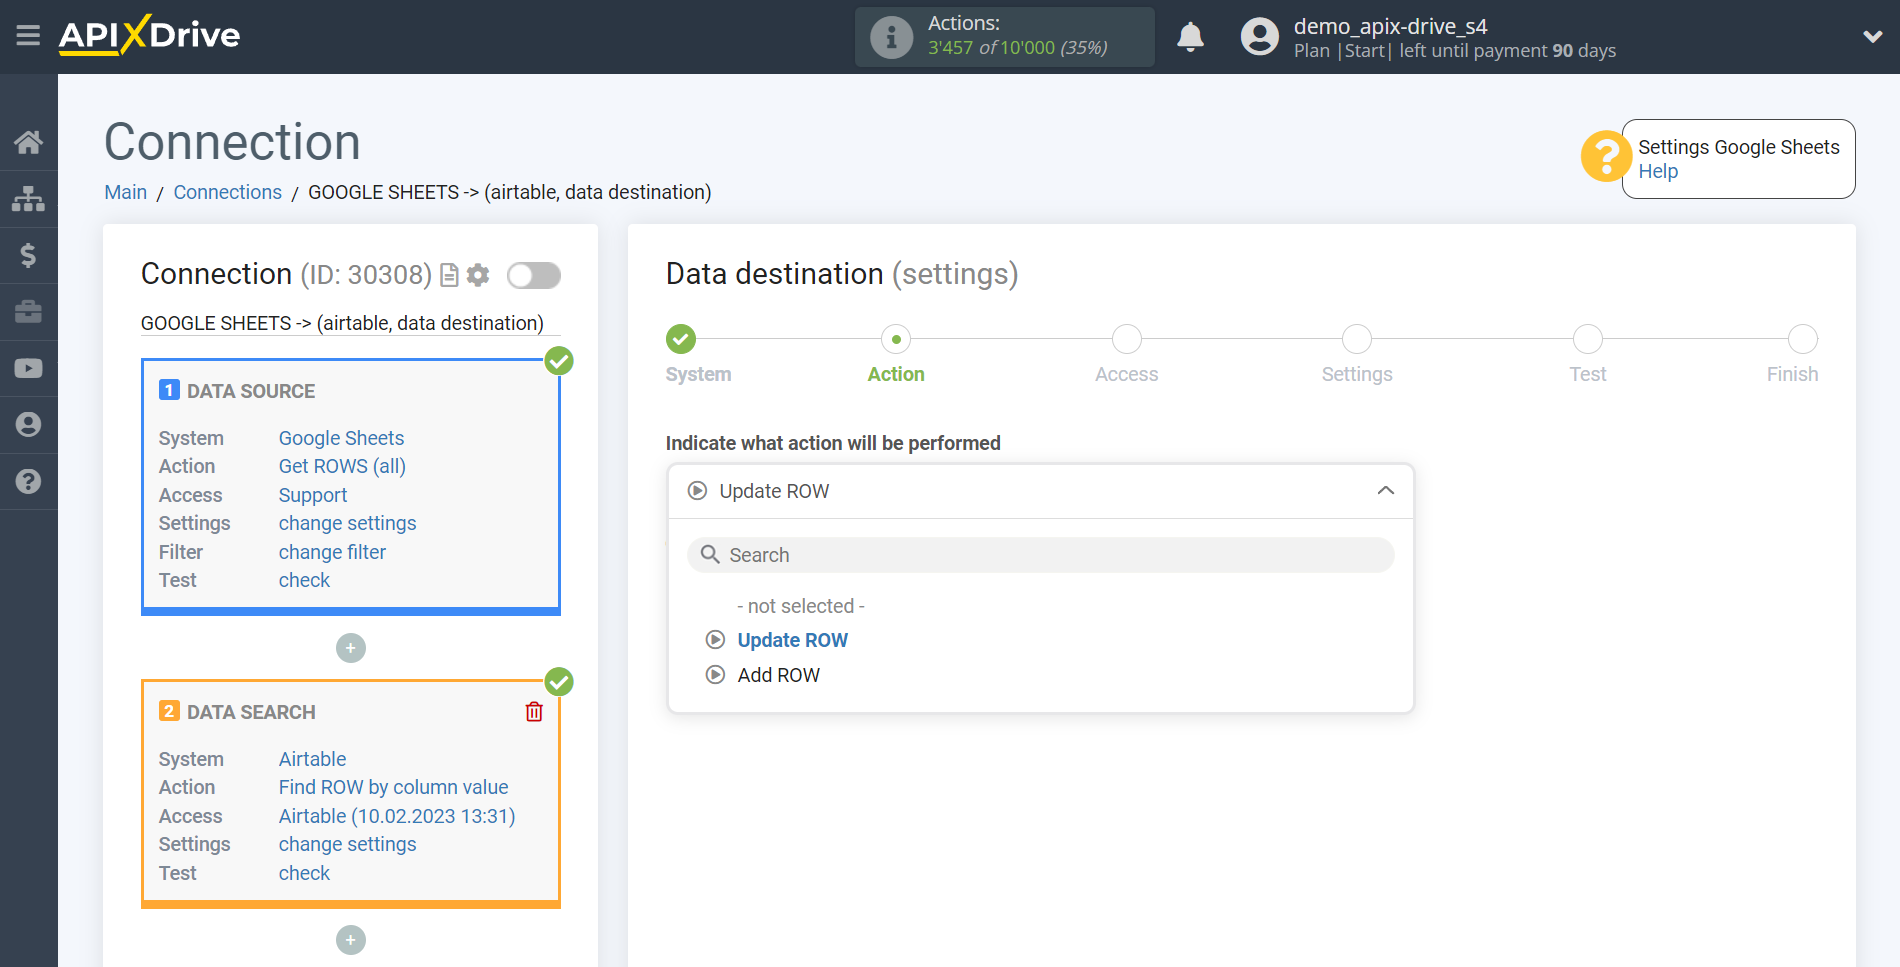Open the hamburger menu

click(x=28, y=36)
